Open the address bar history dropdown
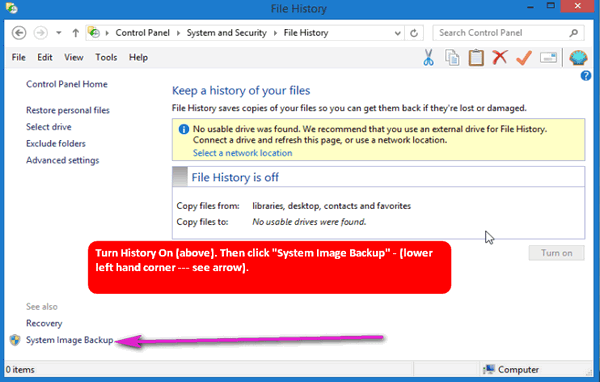The height and width of the screenshot is (382, 600). tap(398, 33)
